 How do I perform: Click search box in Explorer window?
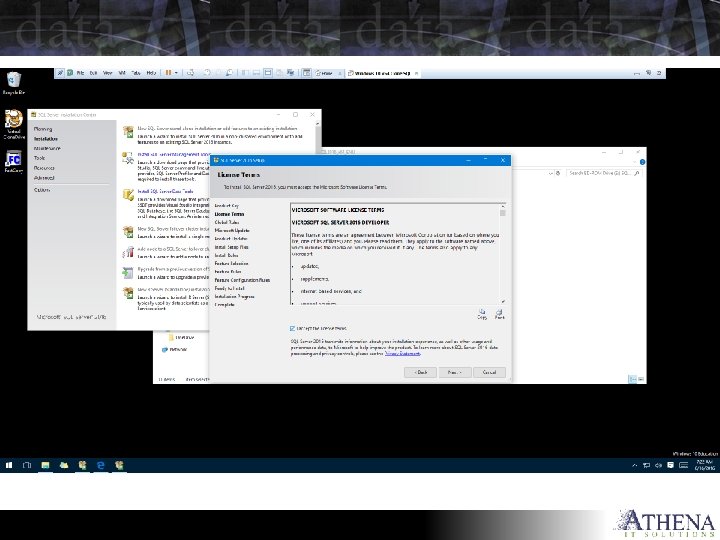pyautogui.click(x=602, y=173)
